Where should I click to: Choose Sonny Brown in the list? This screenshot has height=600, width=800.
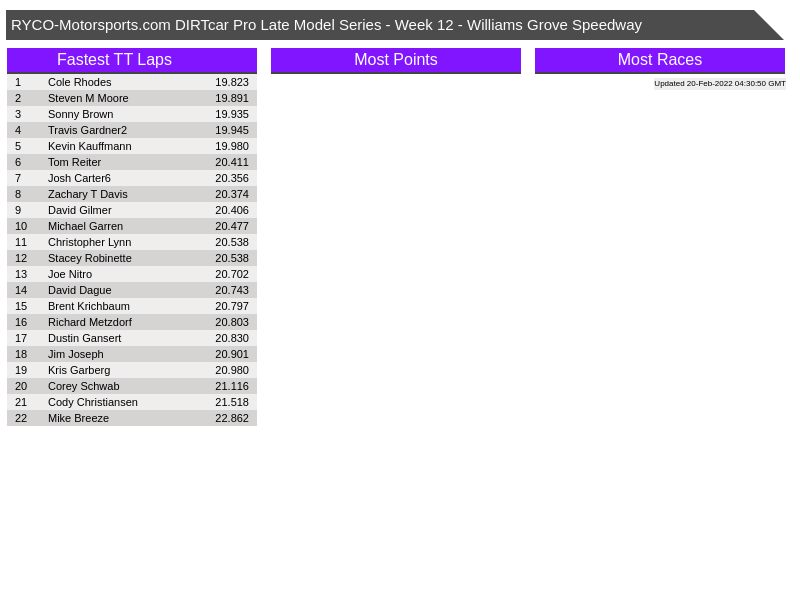(x=80, y=114)
